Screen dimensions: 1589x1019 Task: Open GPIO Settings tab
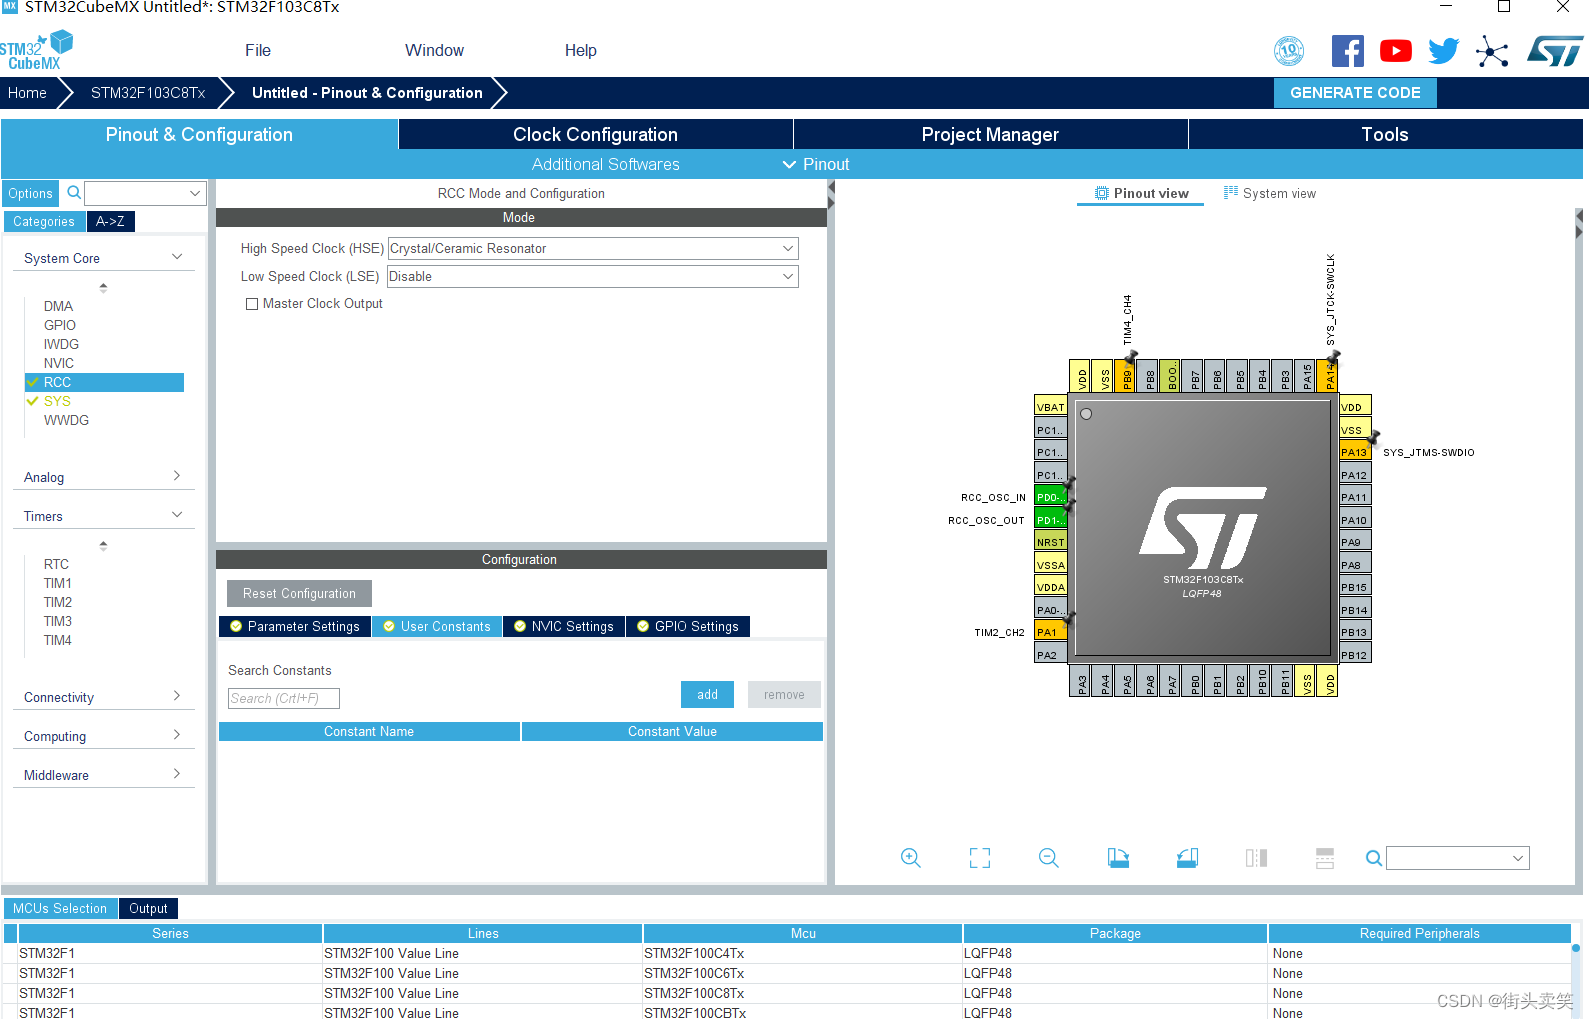point(688,626)
